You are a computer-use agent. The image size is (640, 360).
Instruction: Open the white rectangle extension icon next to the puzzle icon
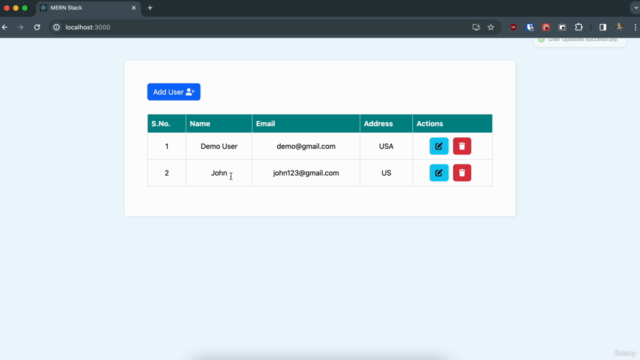click(x=562, y=27)
